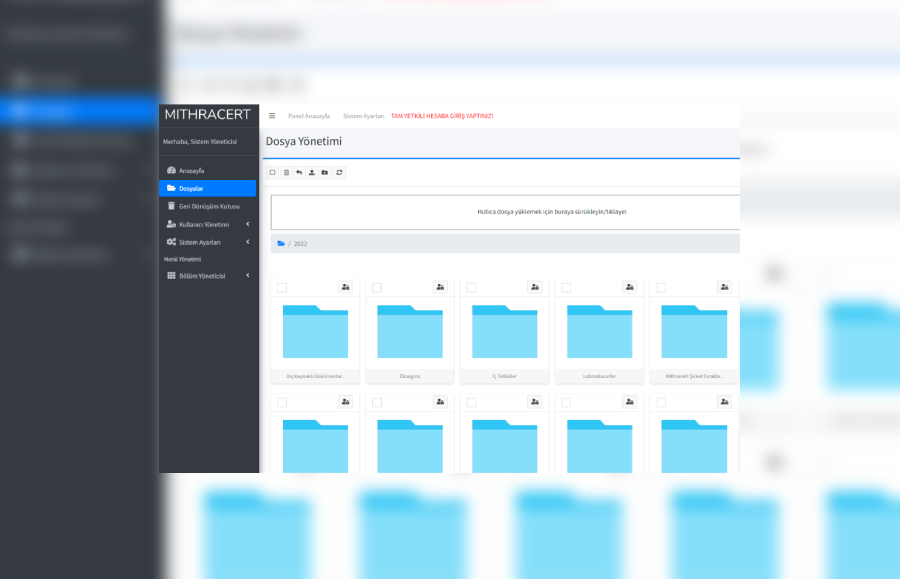
Task: Open the file upload icon in the toolbar
Action: [x=312, y=172]
